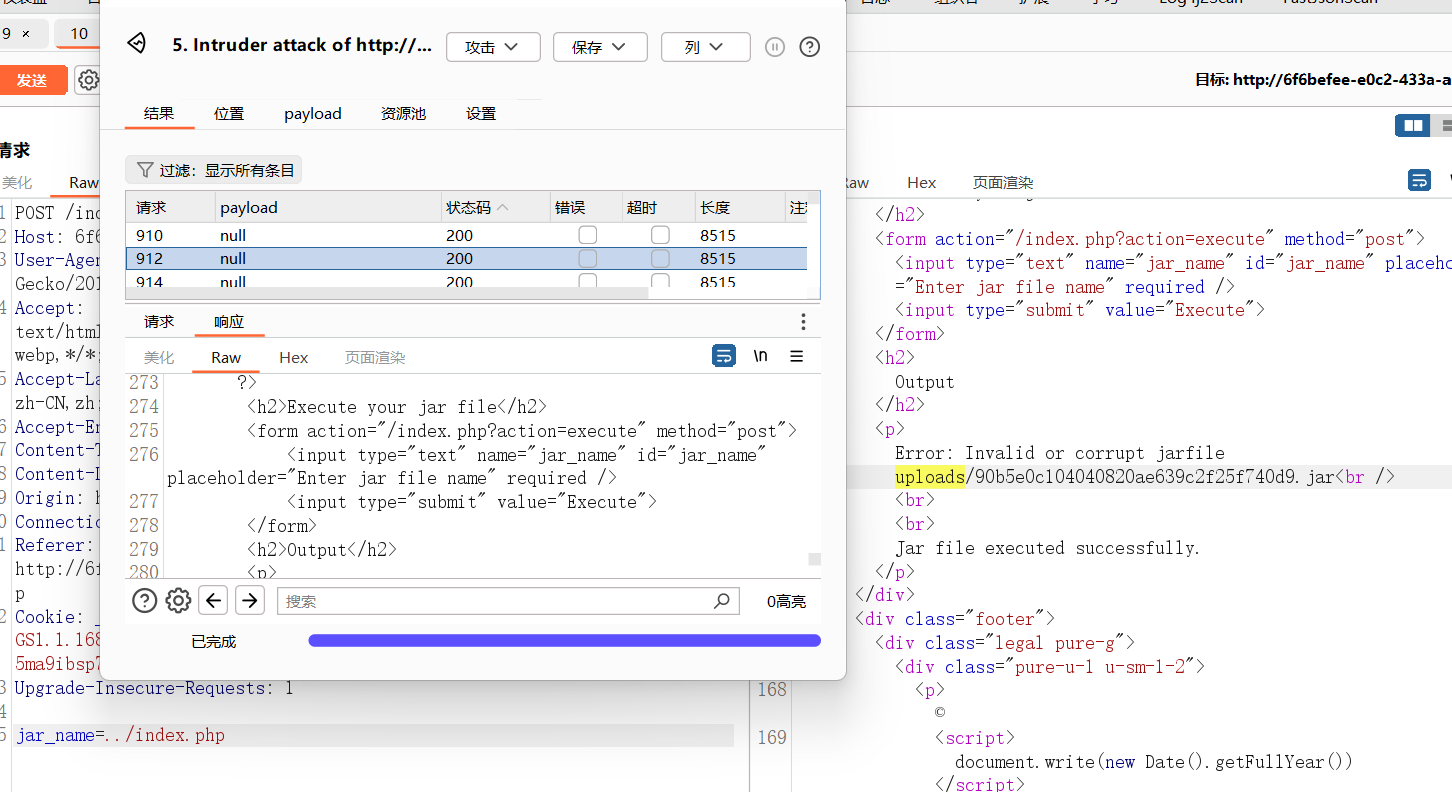The height and width of the screenshot is (792, 1452).
Task: Sort by the 超时 column header
Action: (659, 208)
